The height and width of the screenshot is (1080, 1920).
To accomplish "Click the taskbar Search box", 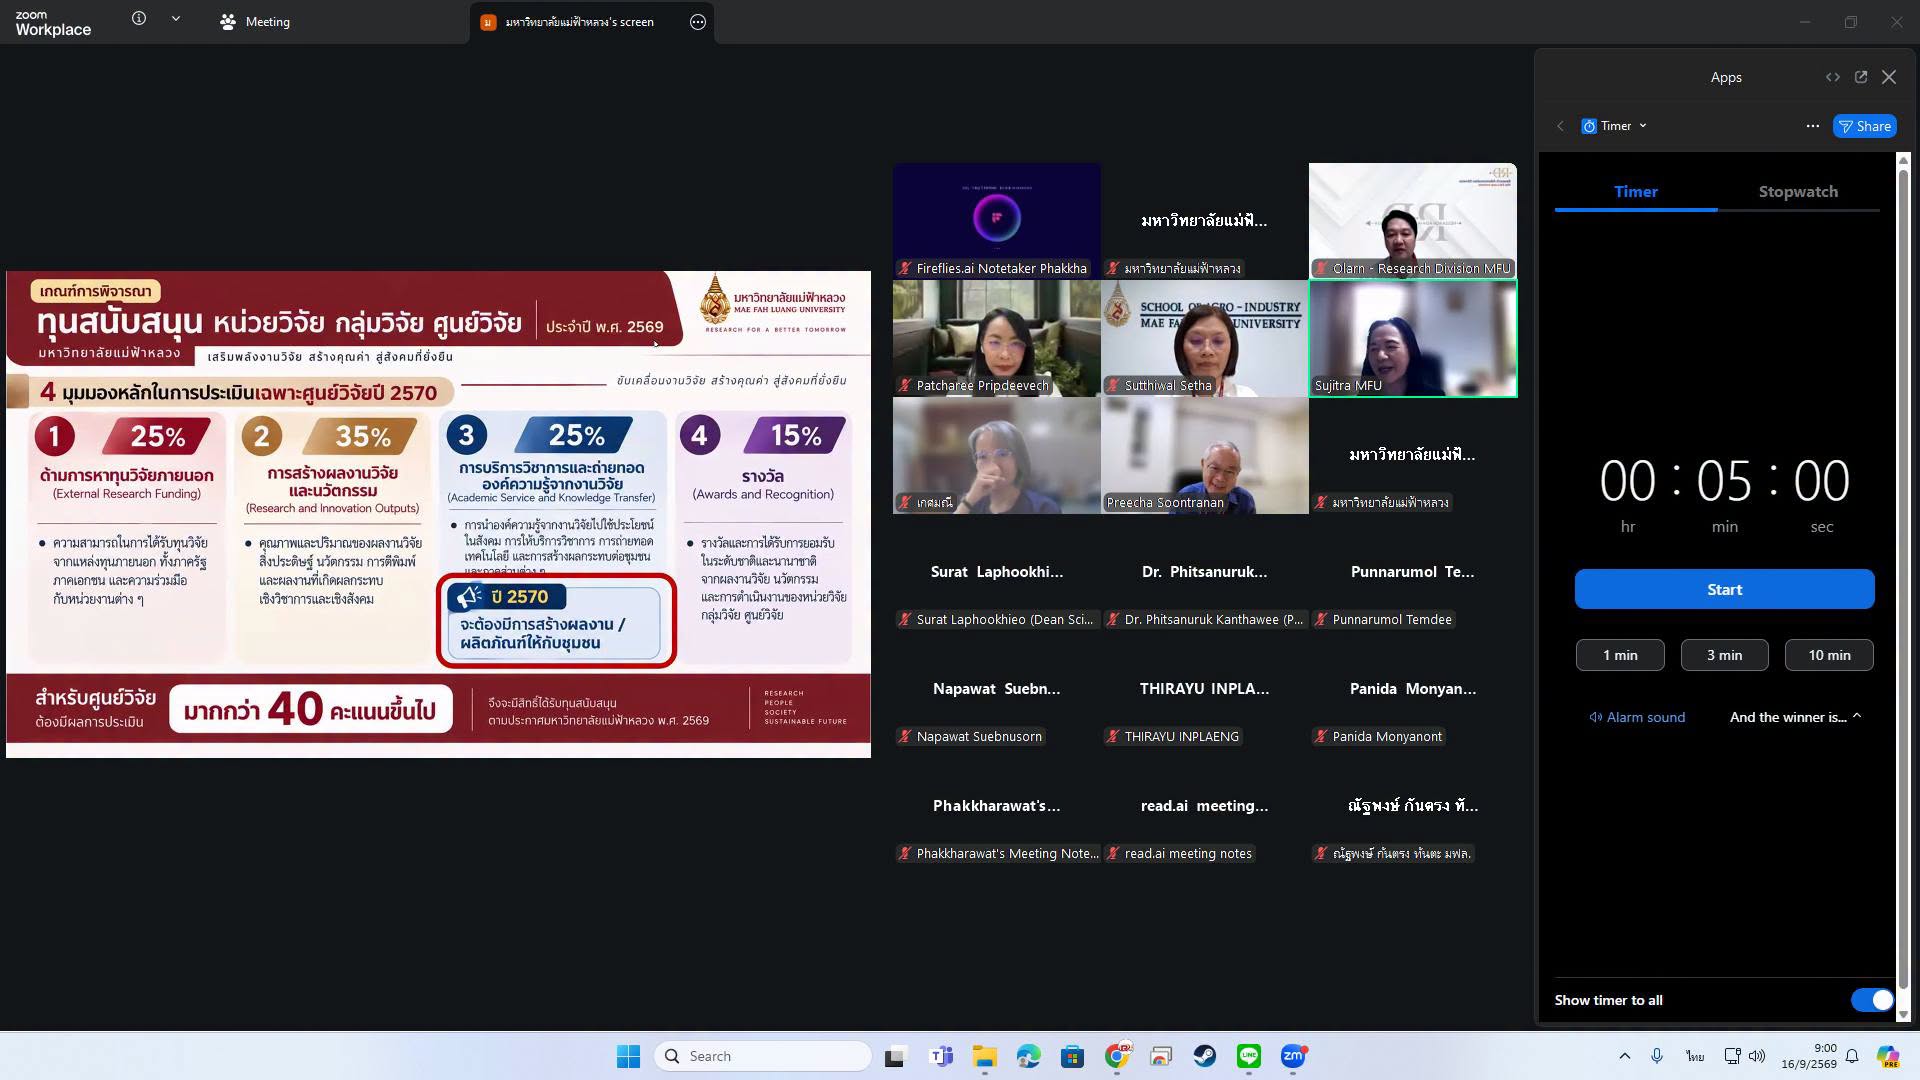I will (763, 1056).
